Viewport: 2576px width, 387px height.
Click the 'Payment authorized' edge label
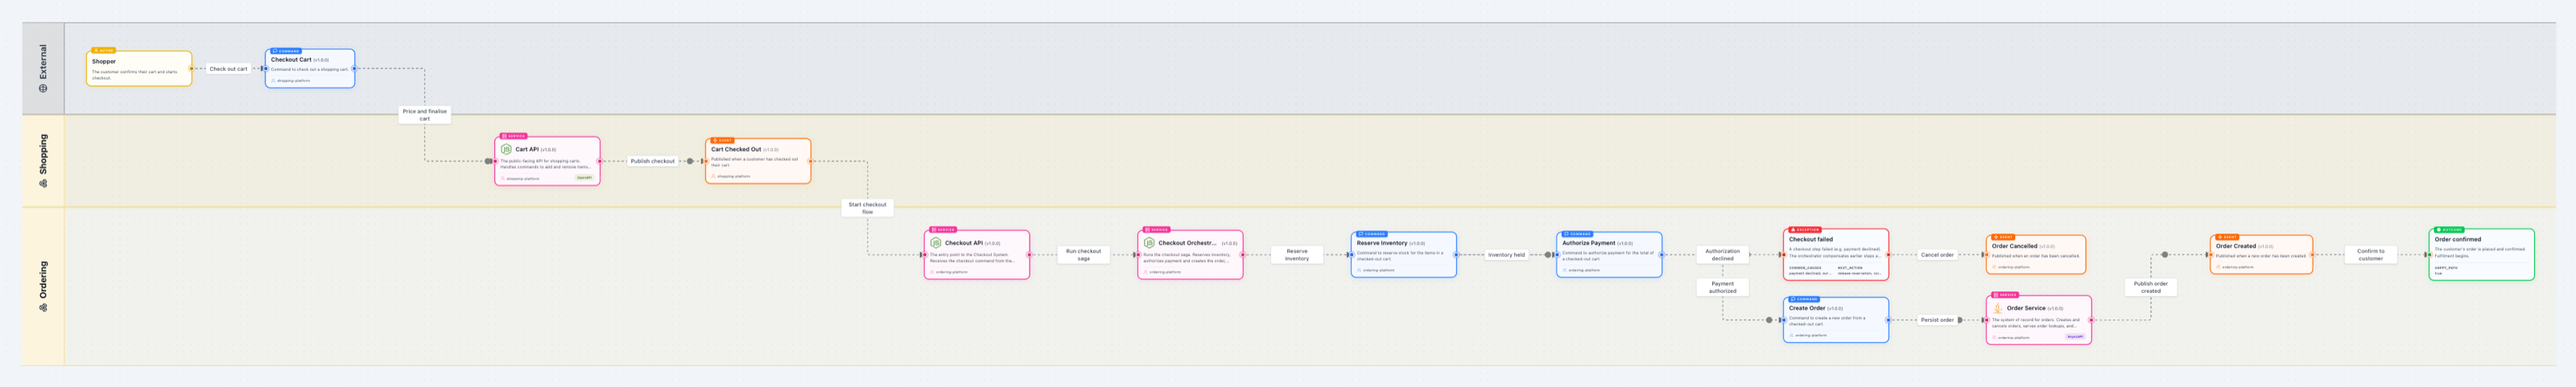(1722, 287)
